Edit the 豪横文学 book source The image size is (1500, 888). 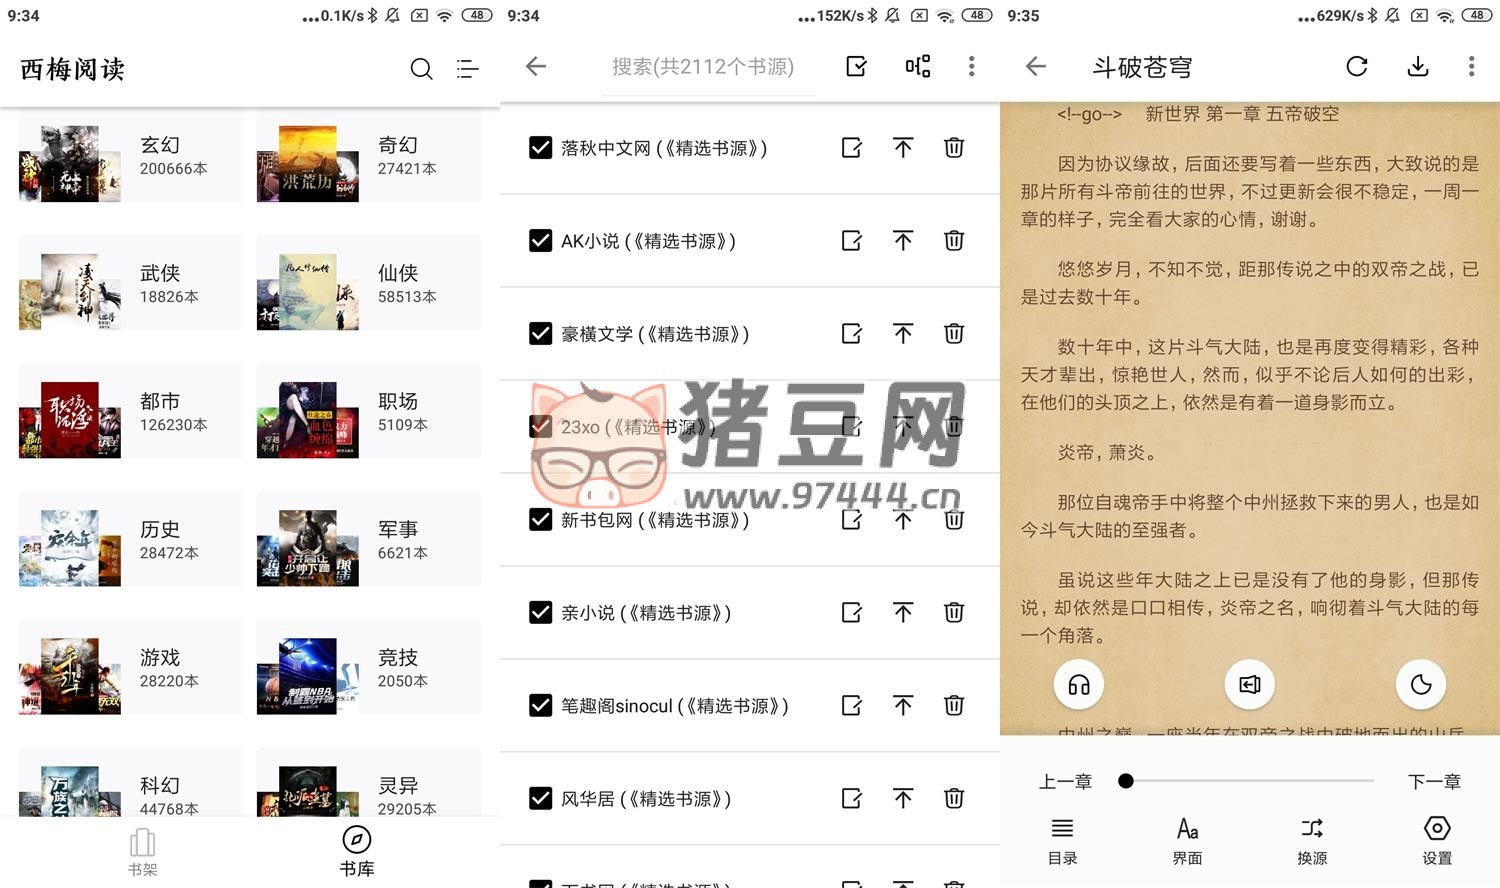pos(852,334)
